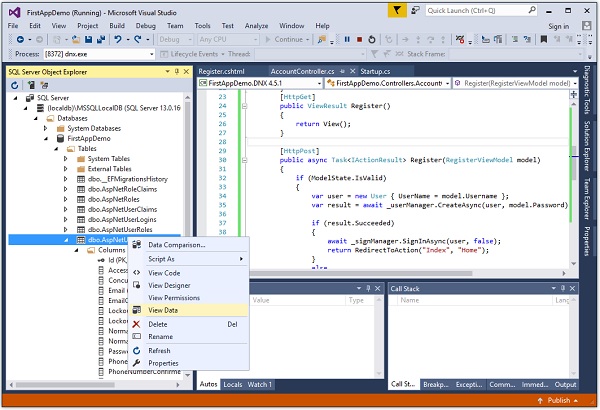Click the Pause (Break All) debug button
This screenshot has height=410, width=600.
pos(346,39)
